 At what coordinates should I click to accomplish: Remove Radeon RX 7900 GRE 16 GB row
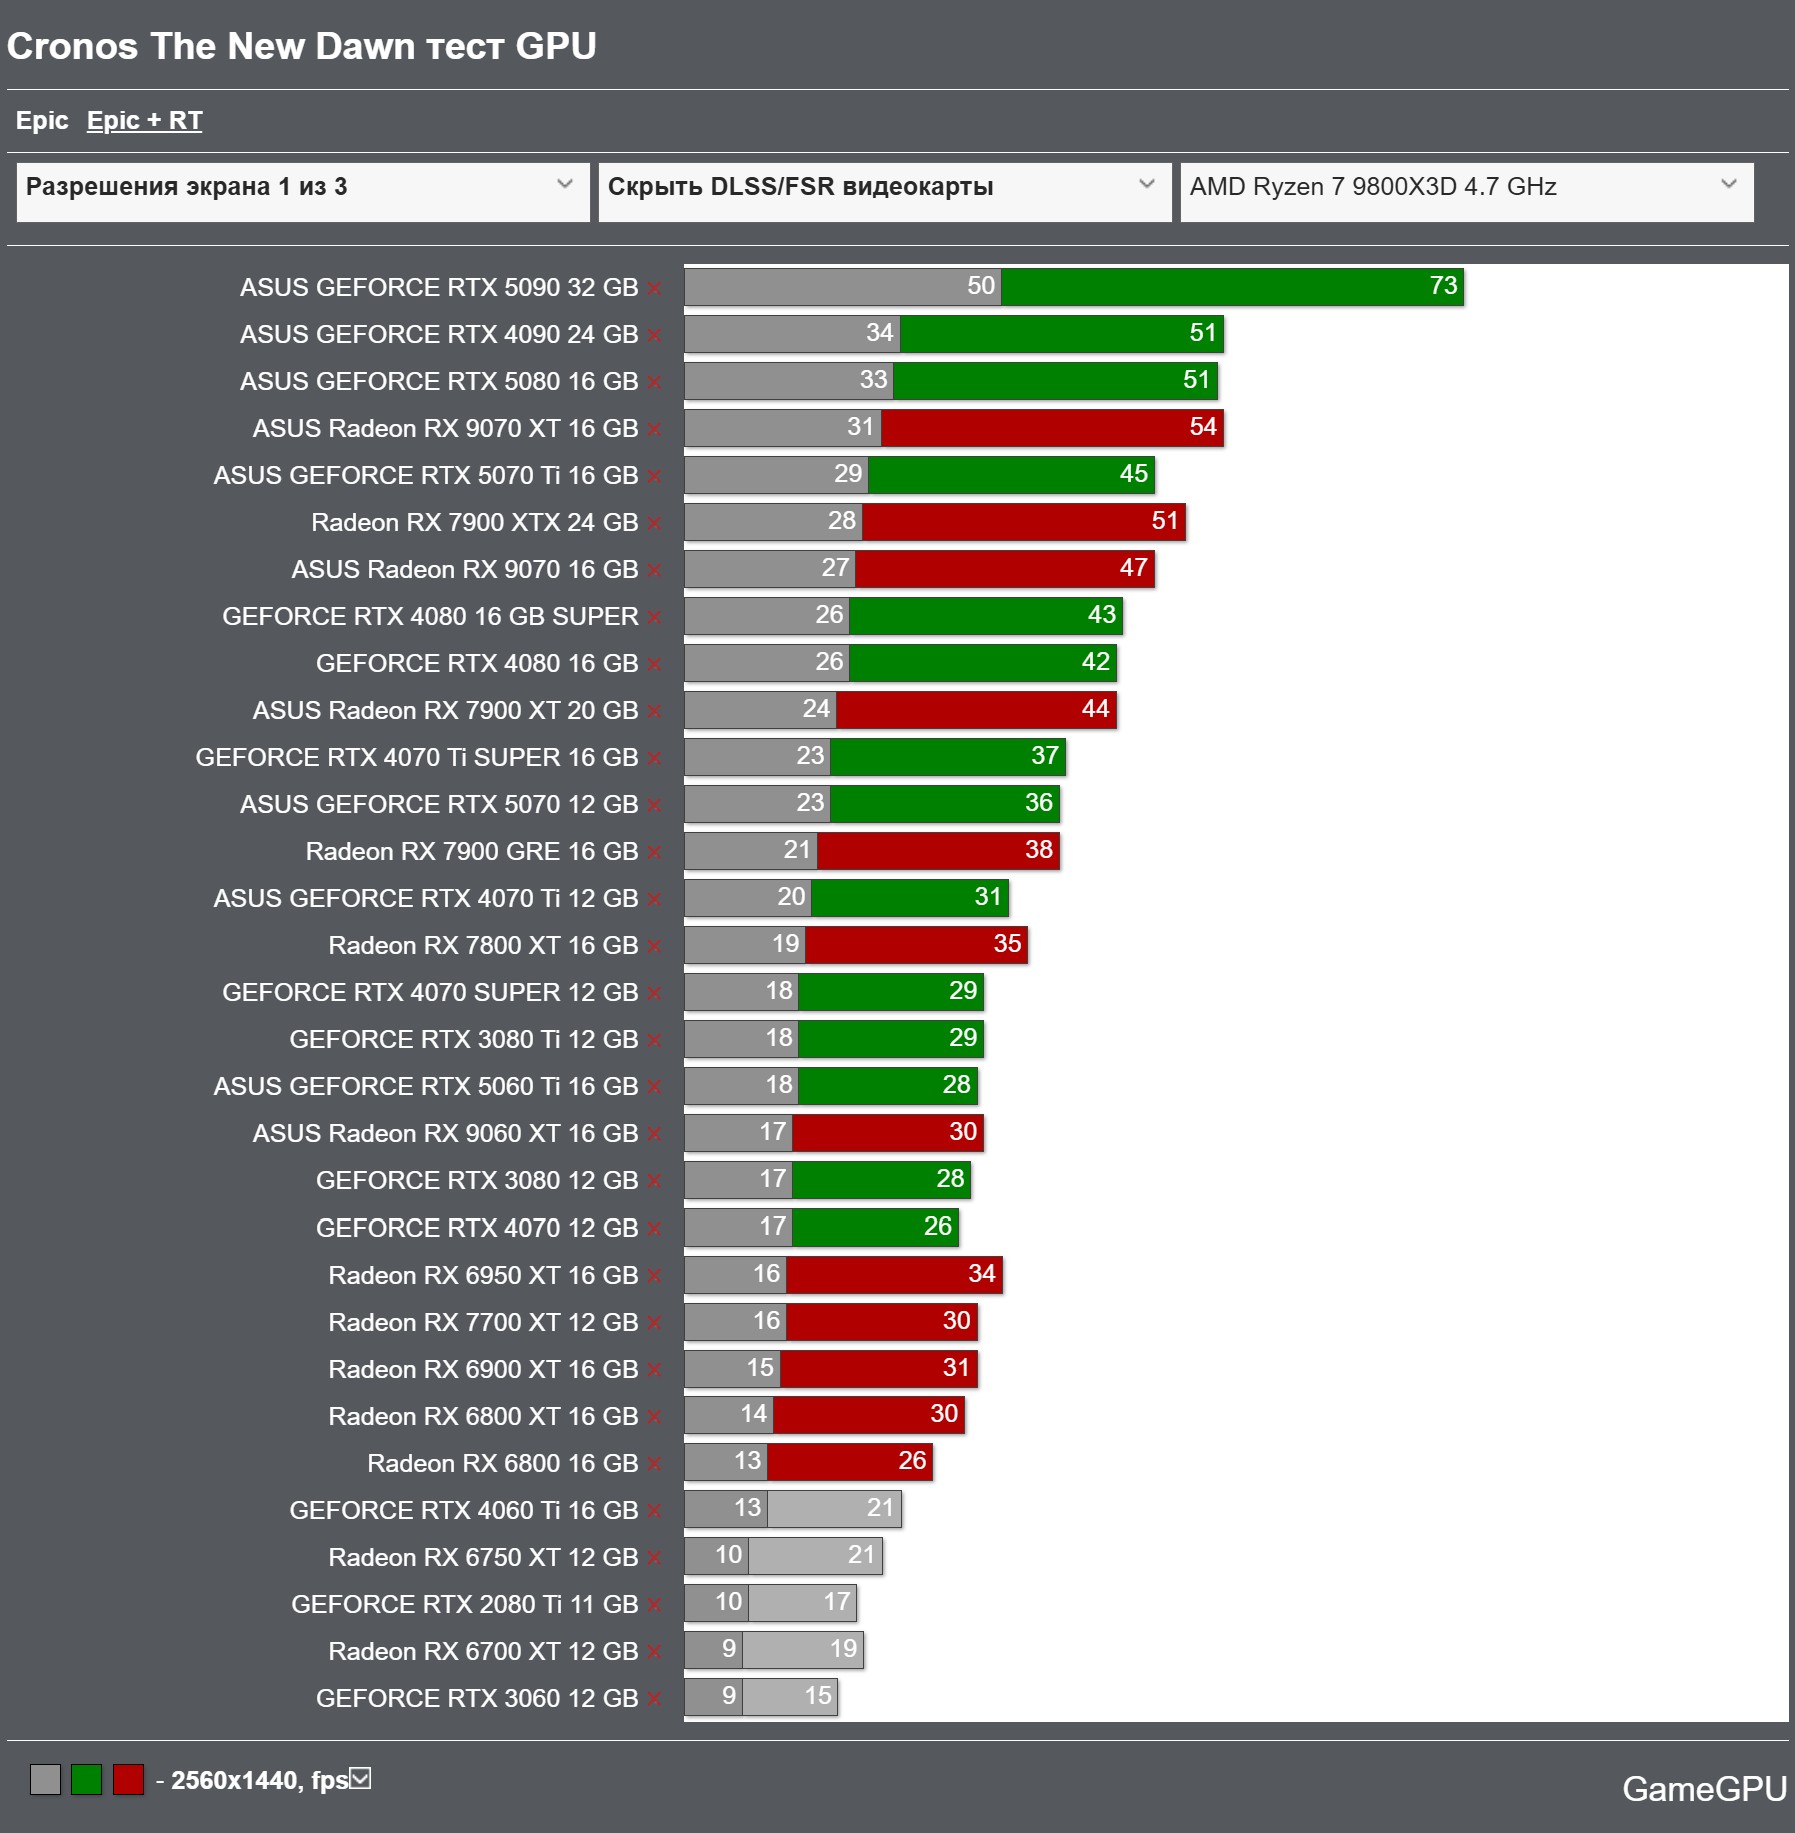coord(654,852)
